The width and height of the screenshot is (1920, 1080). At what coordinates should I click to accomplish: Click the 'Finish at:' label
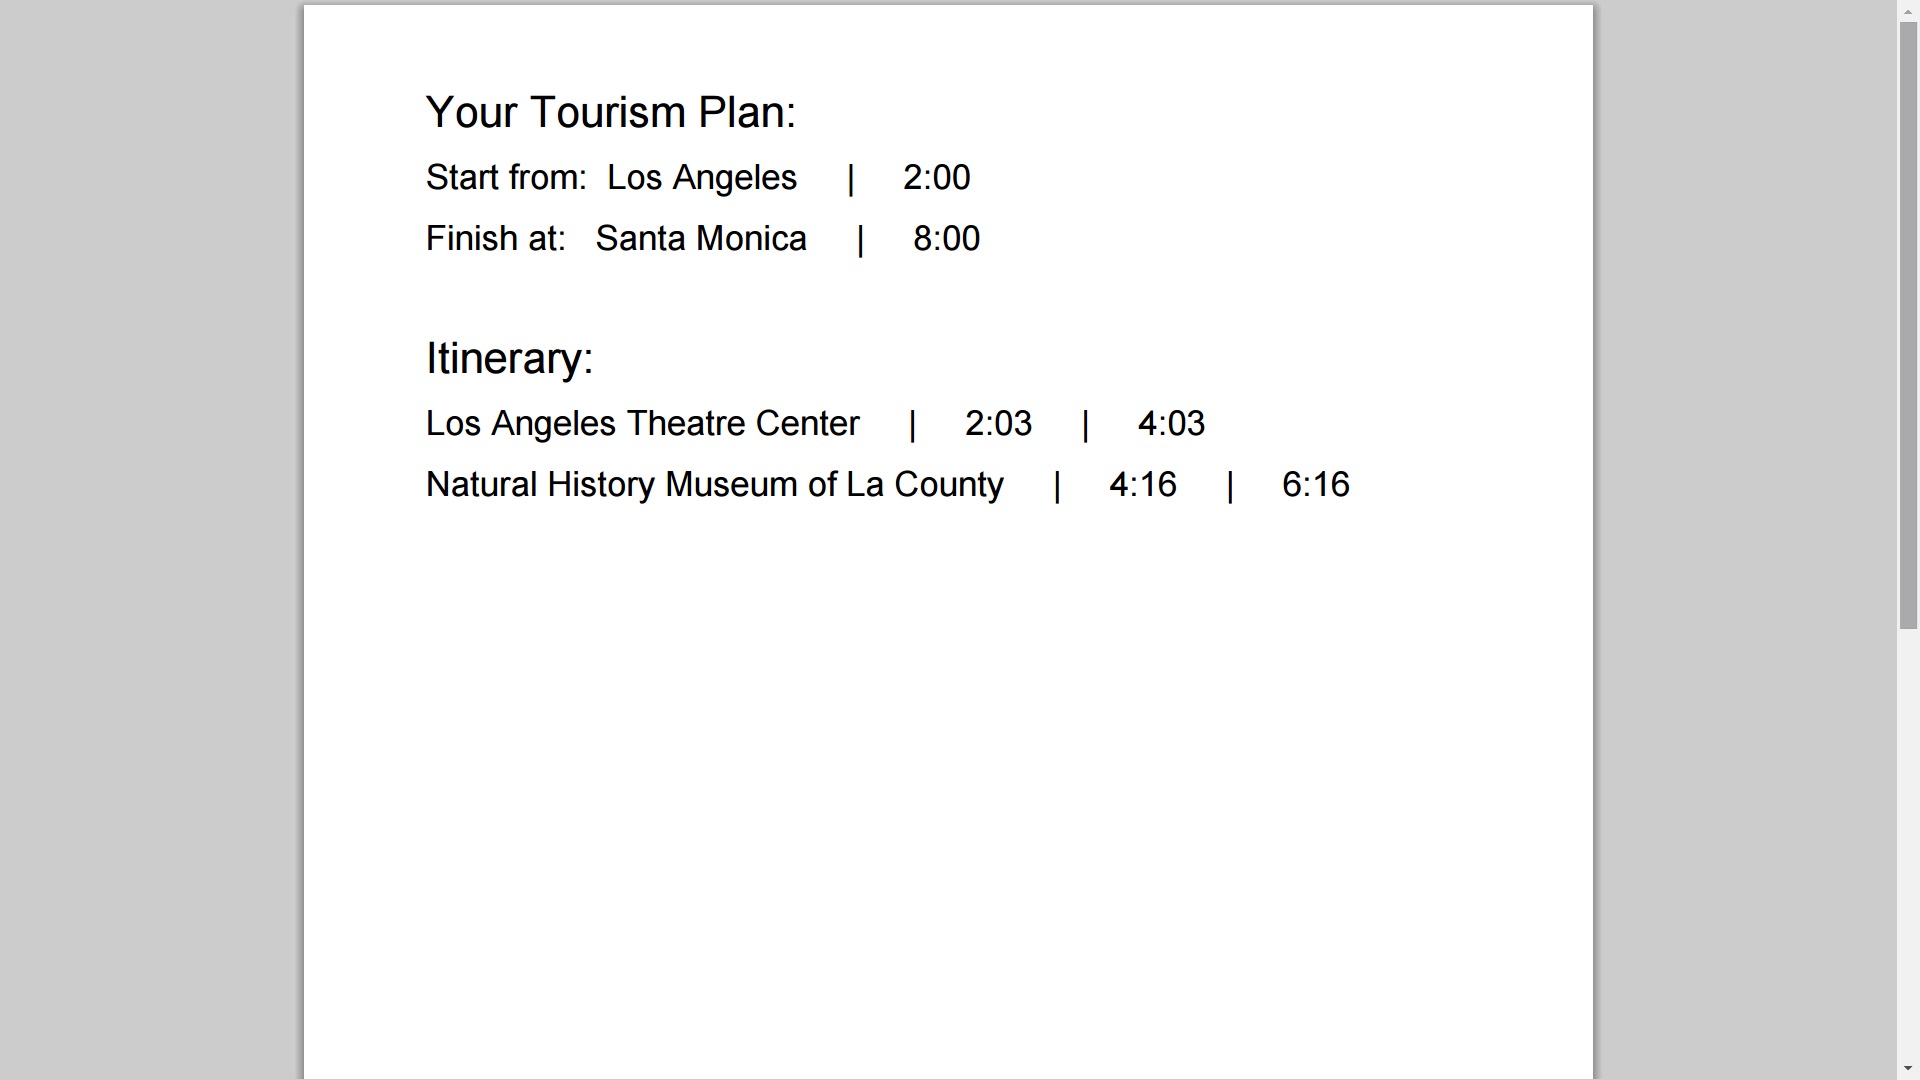495,239
